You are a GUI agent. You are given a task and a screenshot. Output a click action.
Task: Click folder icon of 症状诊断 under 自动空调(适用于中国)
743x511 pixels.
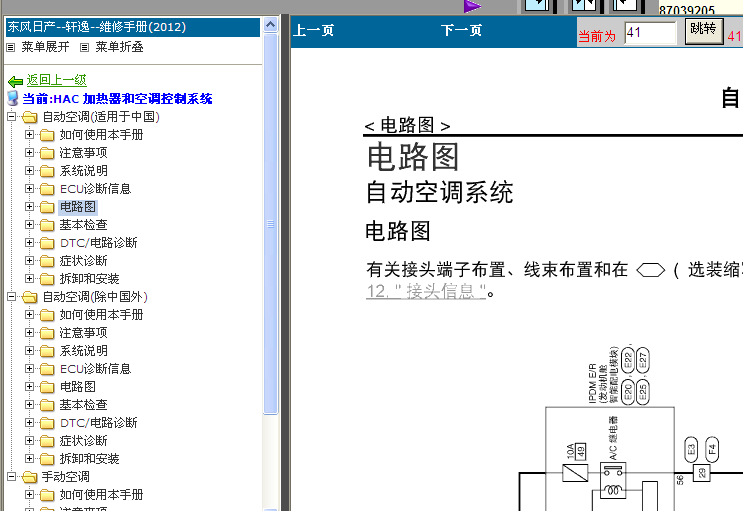pyautogui.click(x=47, y=261)
